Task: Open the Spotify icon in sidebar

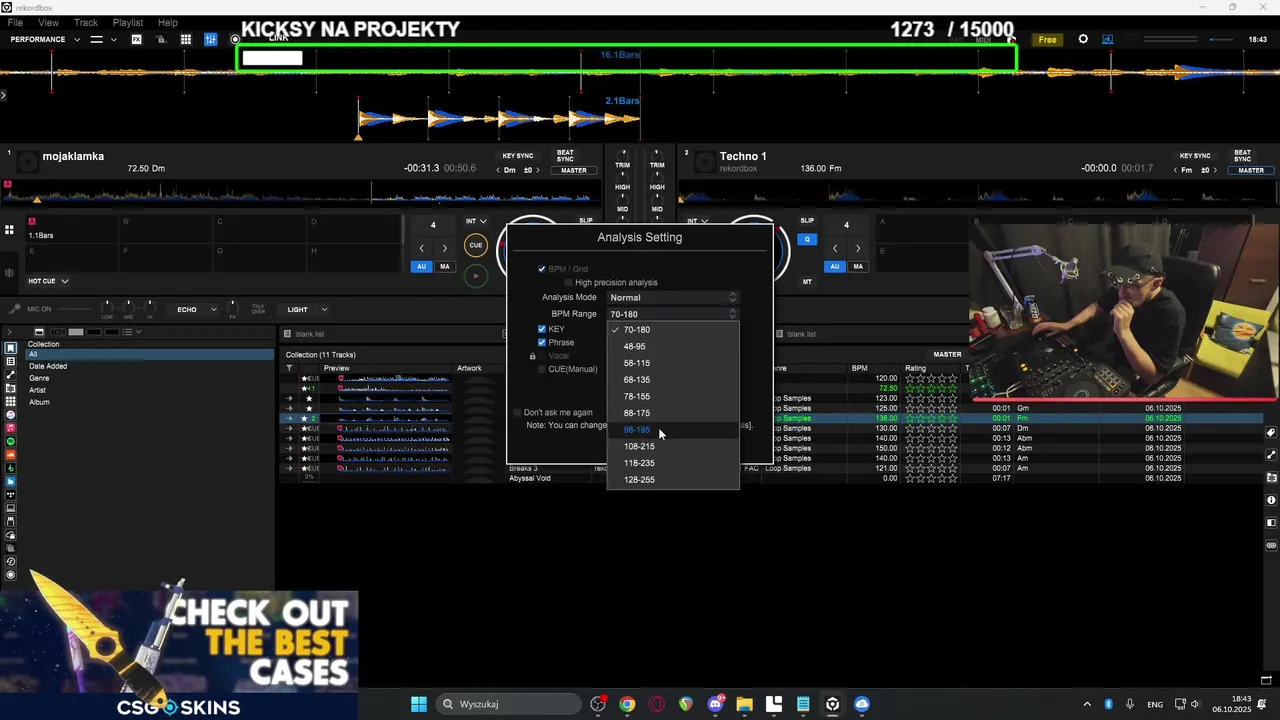Action: click(11, 441)
